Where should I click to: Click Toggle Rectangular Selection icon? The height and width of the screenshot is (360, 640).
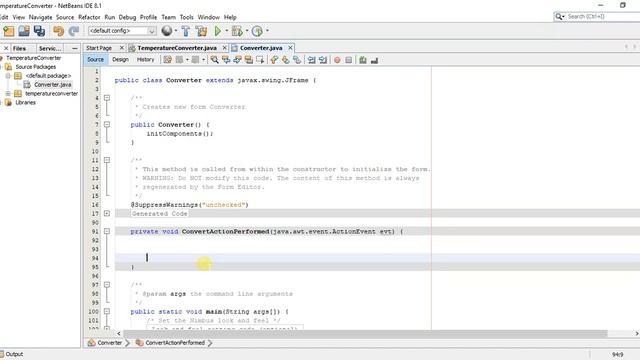click(260, 60)
